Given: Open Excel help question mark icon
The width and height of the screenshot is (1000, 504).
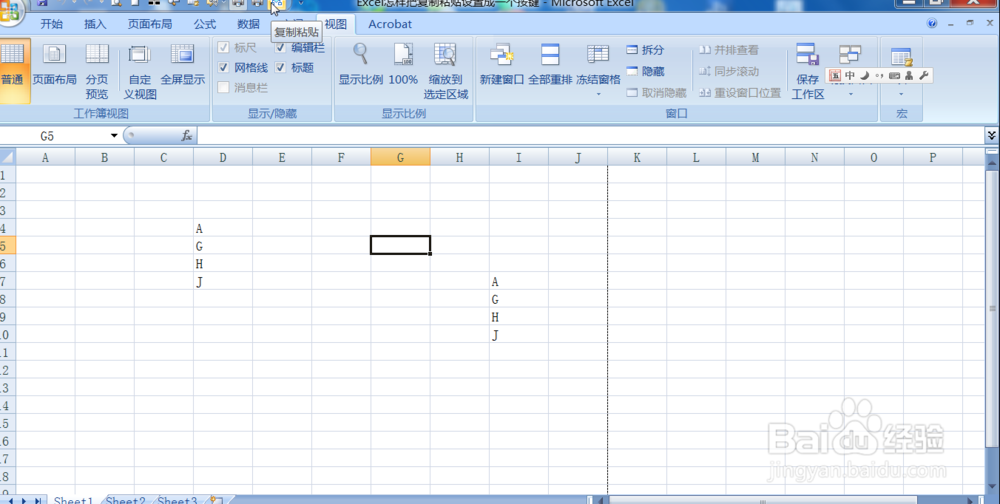Looking at the screenshot, I should 932,24.
